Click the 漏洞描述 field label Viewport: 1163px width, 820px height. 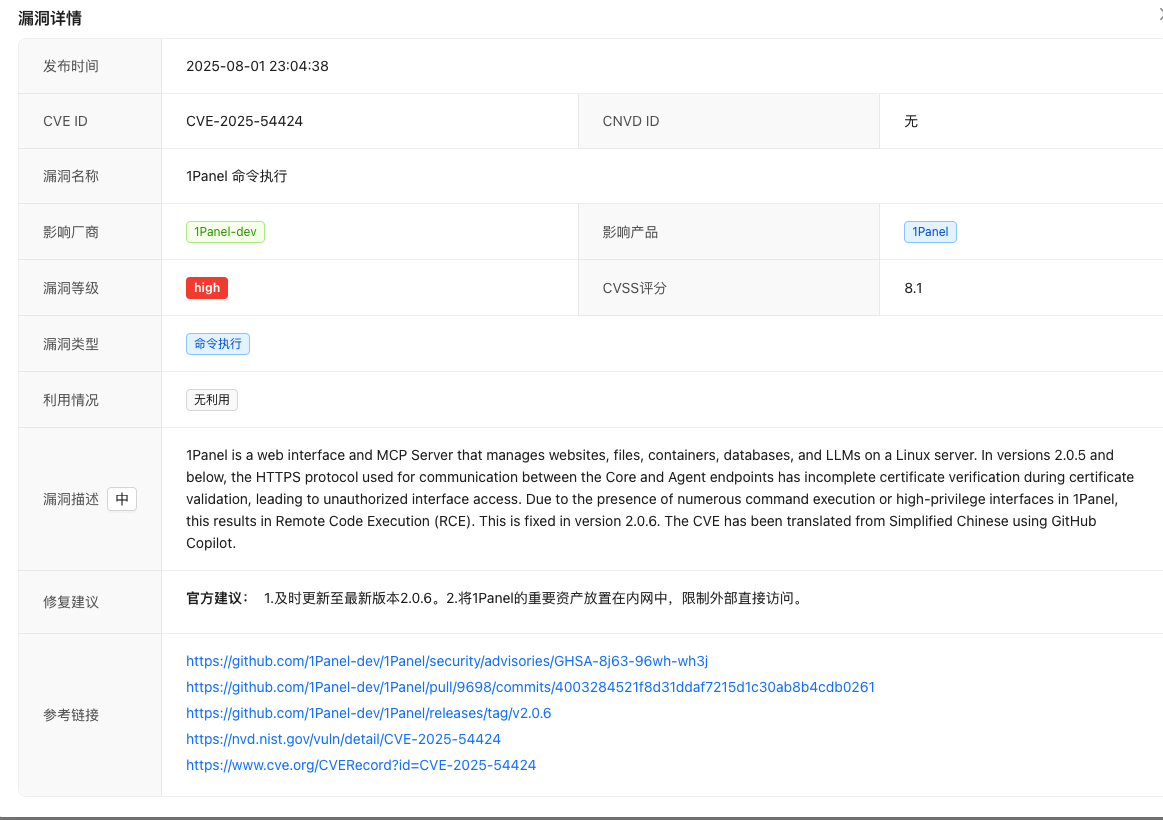click(70, 499)
